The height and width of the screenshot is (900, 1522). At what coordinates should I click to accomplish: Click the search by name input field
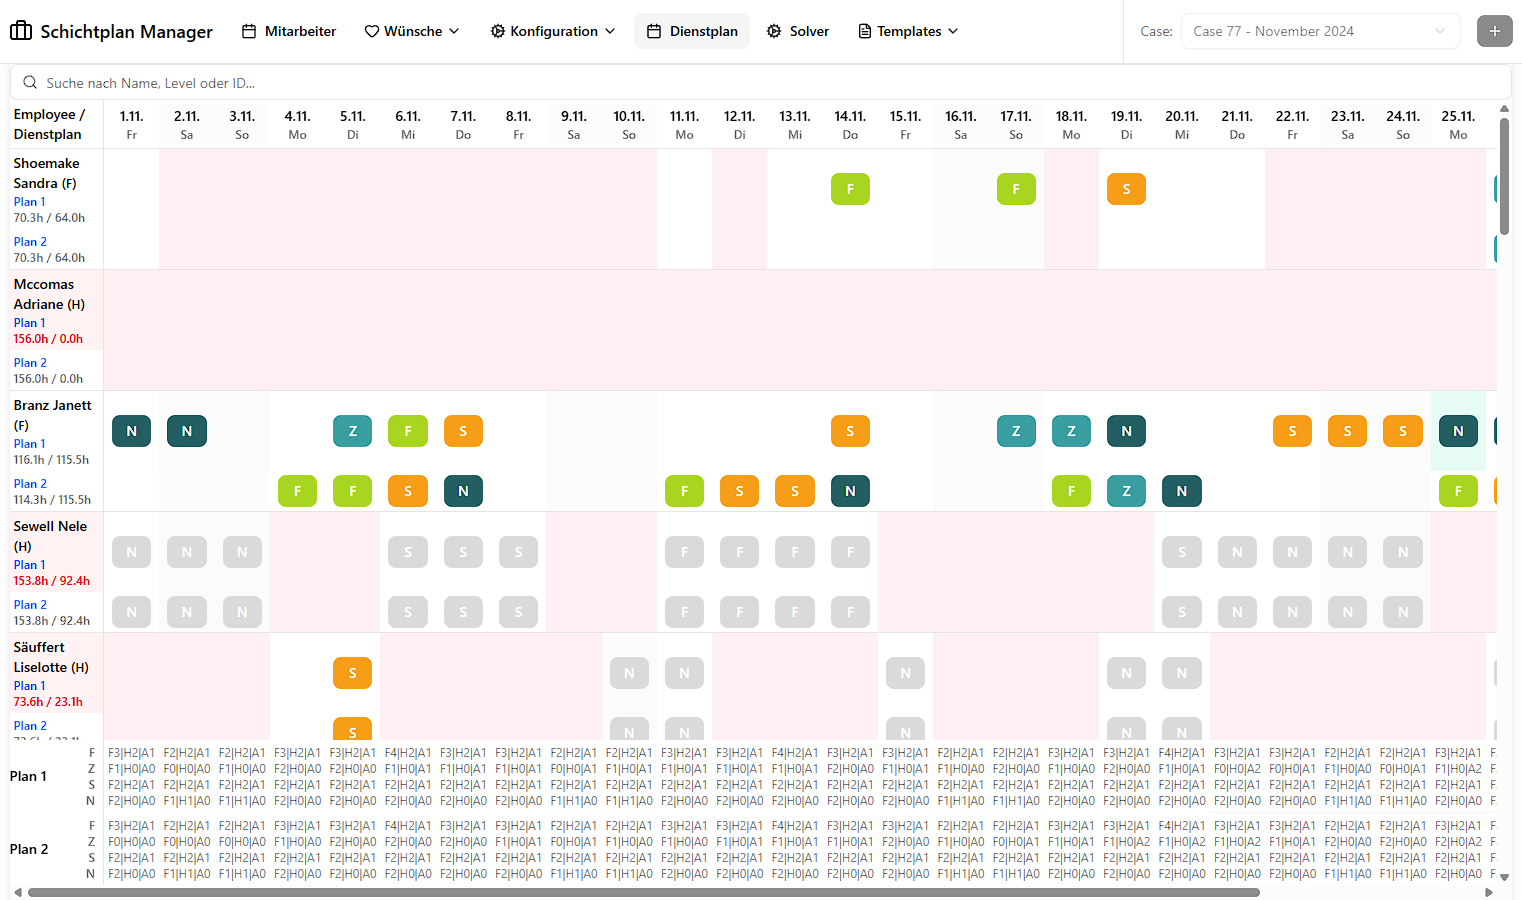click(760, 83)
